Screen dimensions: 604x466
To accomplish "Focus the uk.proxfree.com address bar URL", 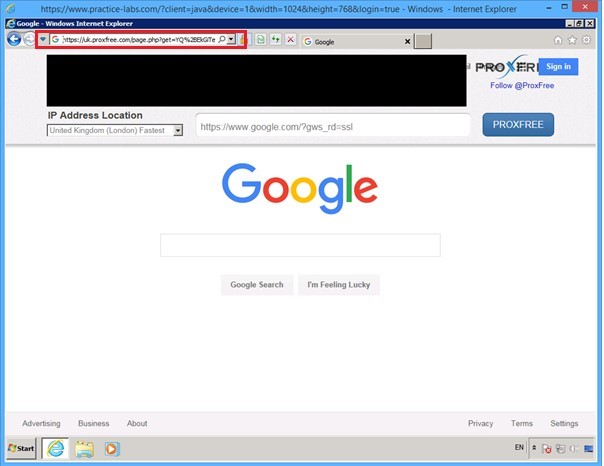I will (x=139, y=40).
